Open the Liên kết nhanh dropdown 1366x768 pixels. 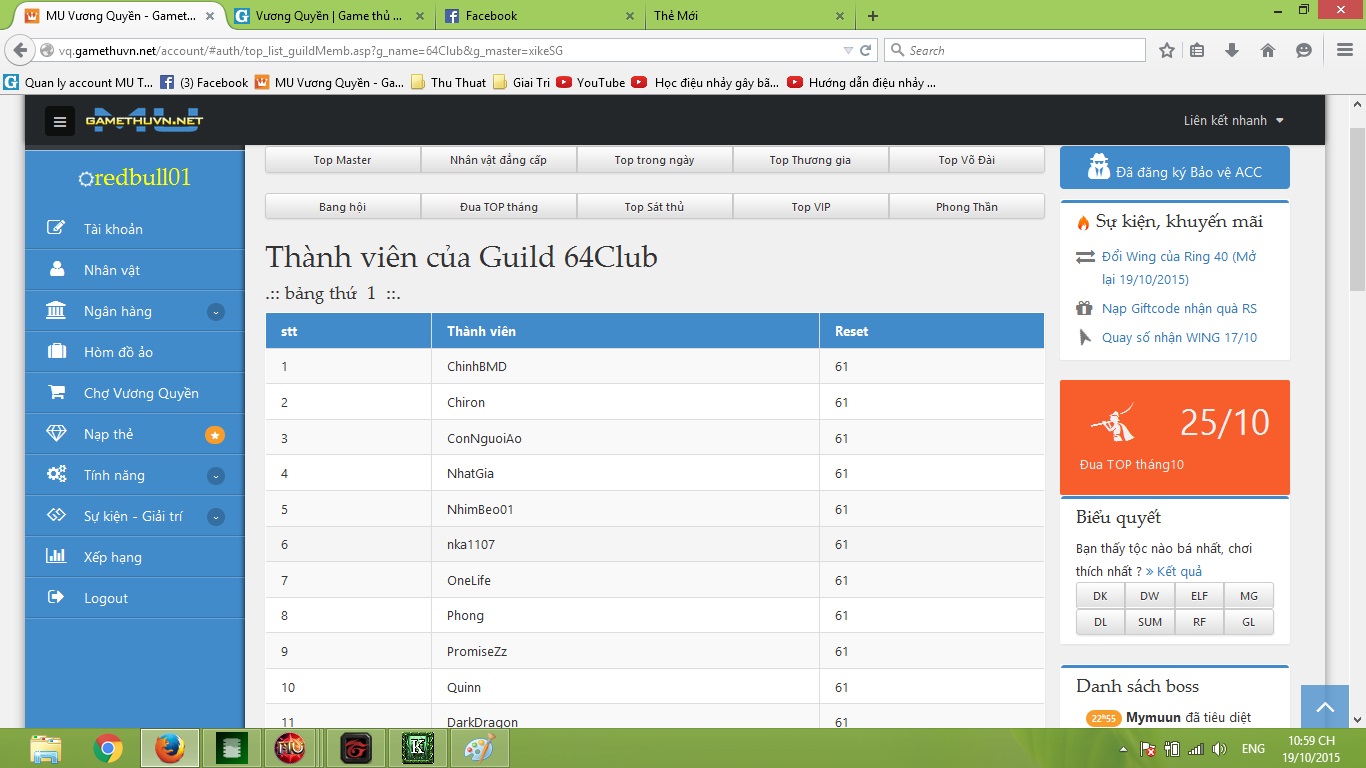tap(1233, 121)
